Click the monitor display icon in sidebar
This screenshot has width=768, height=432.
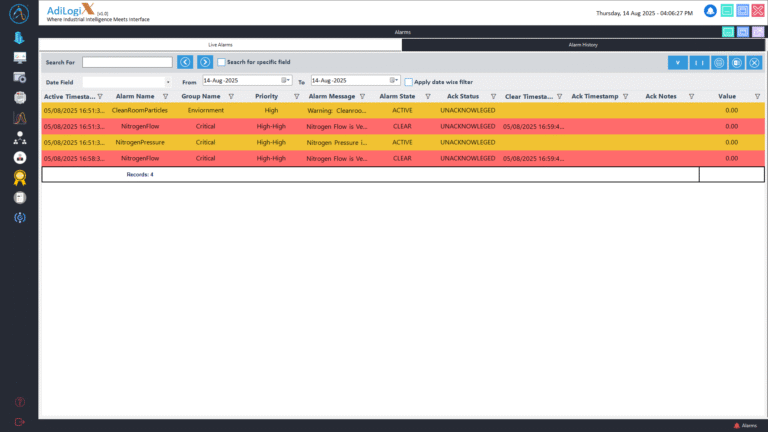19,57
